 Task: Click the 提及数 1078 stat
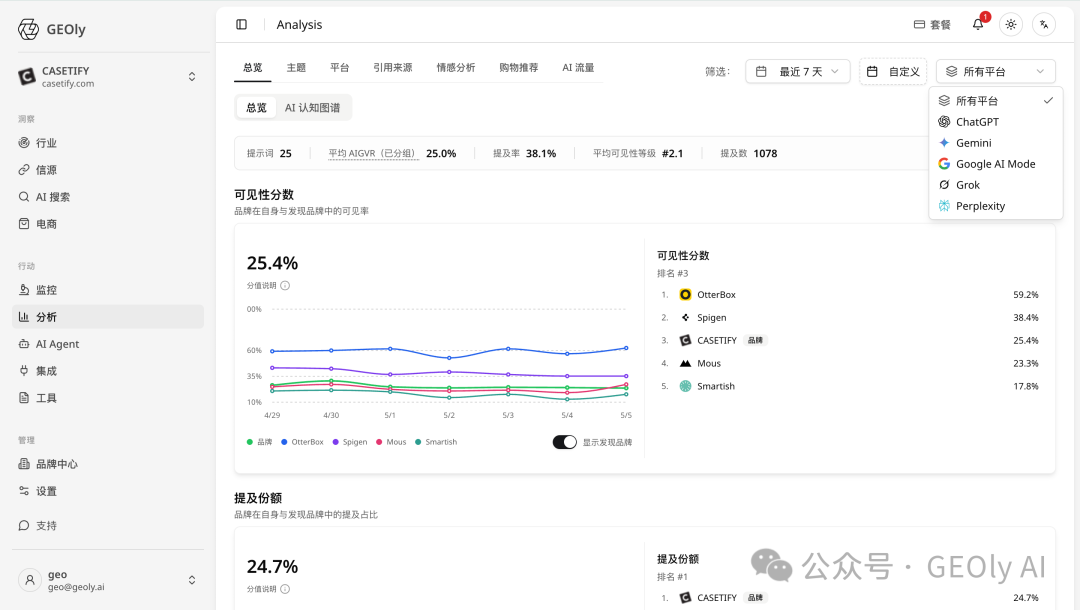pyautogui.click(x=749, y=154)
